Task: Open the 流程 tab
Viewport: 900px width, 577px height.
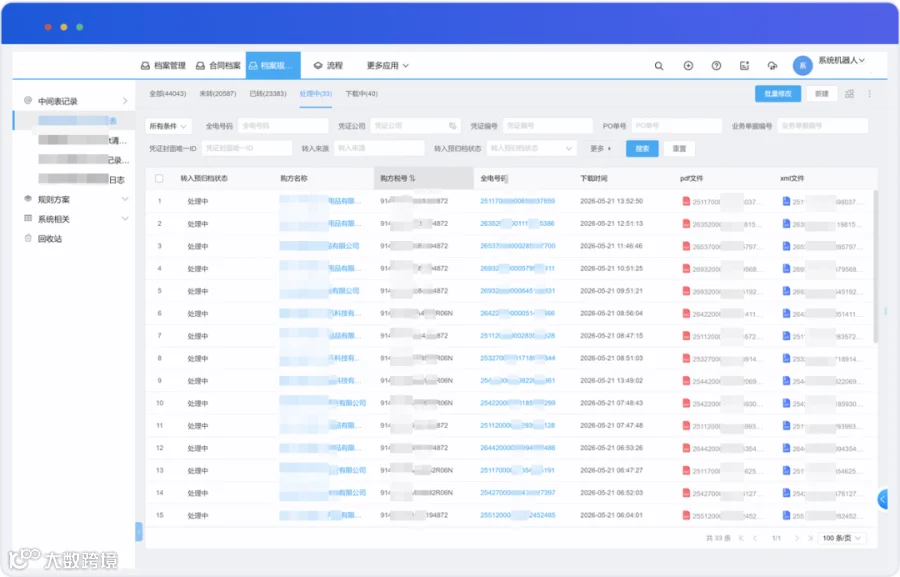Action: (x=328, y=65)
